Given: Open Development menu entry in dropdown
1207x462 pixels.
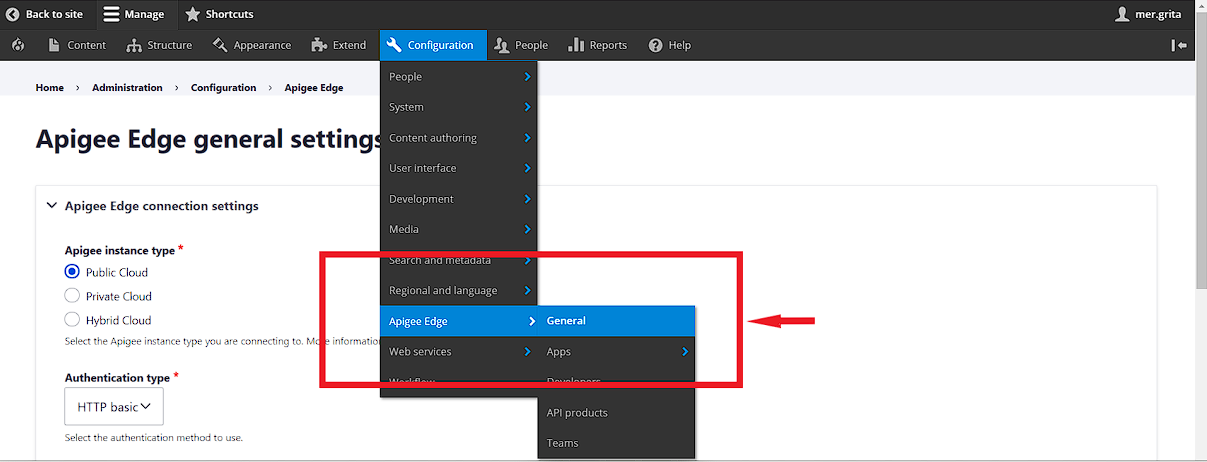Looking at the screenshot, I should (459, 199).
